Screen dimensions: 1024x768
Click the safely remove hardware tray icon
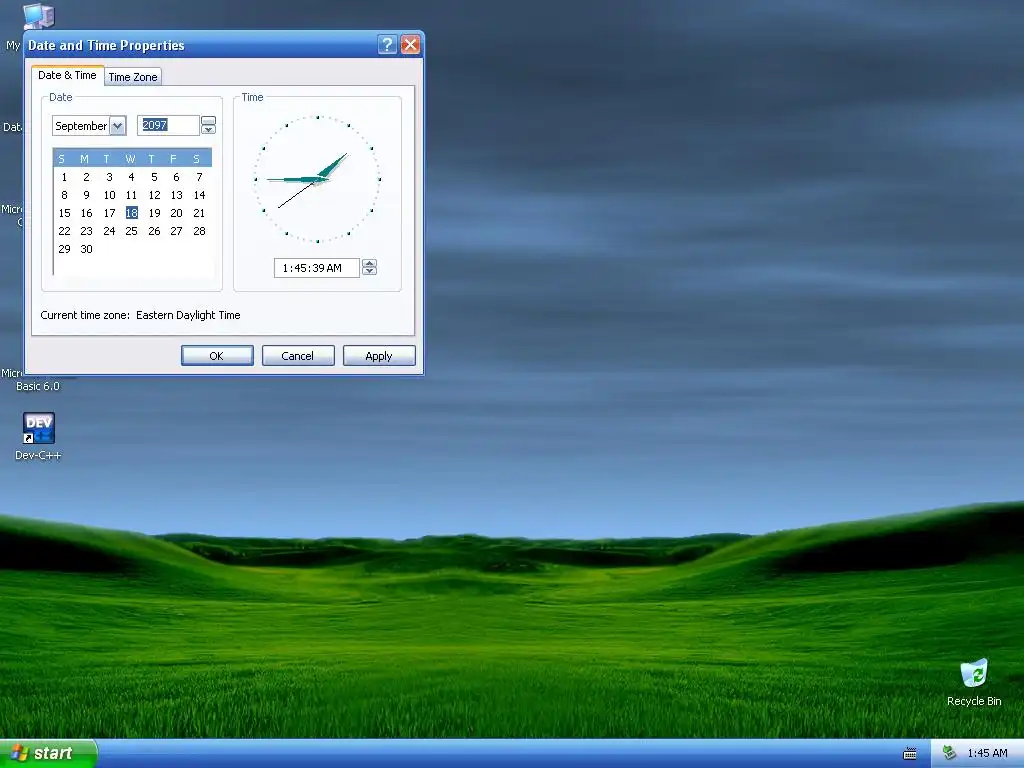tap(949, 753)
